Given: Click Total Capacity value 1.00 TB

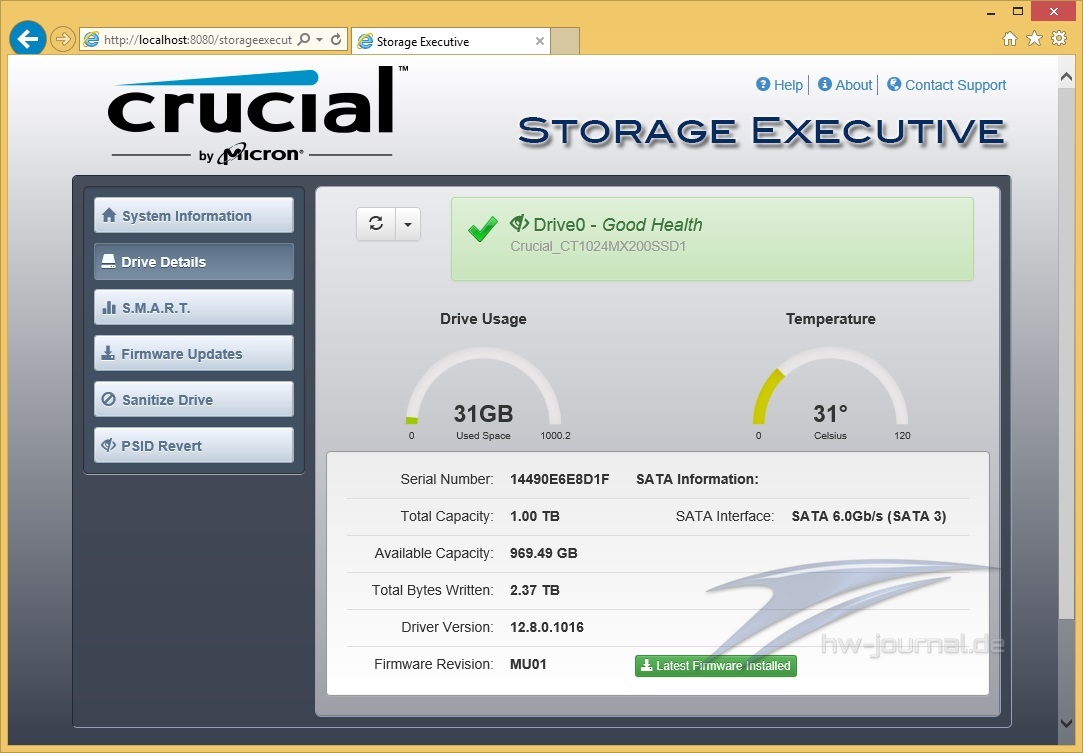Looking at the screenshot, I should click(535, 516).
